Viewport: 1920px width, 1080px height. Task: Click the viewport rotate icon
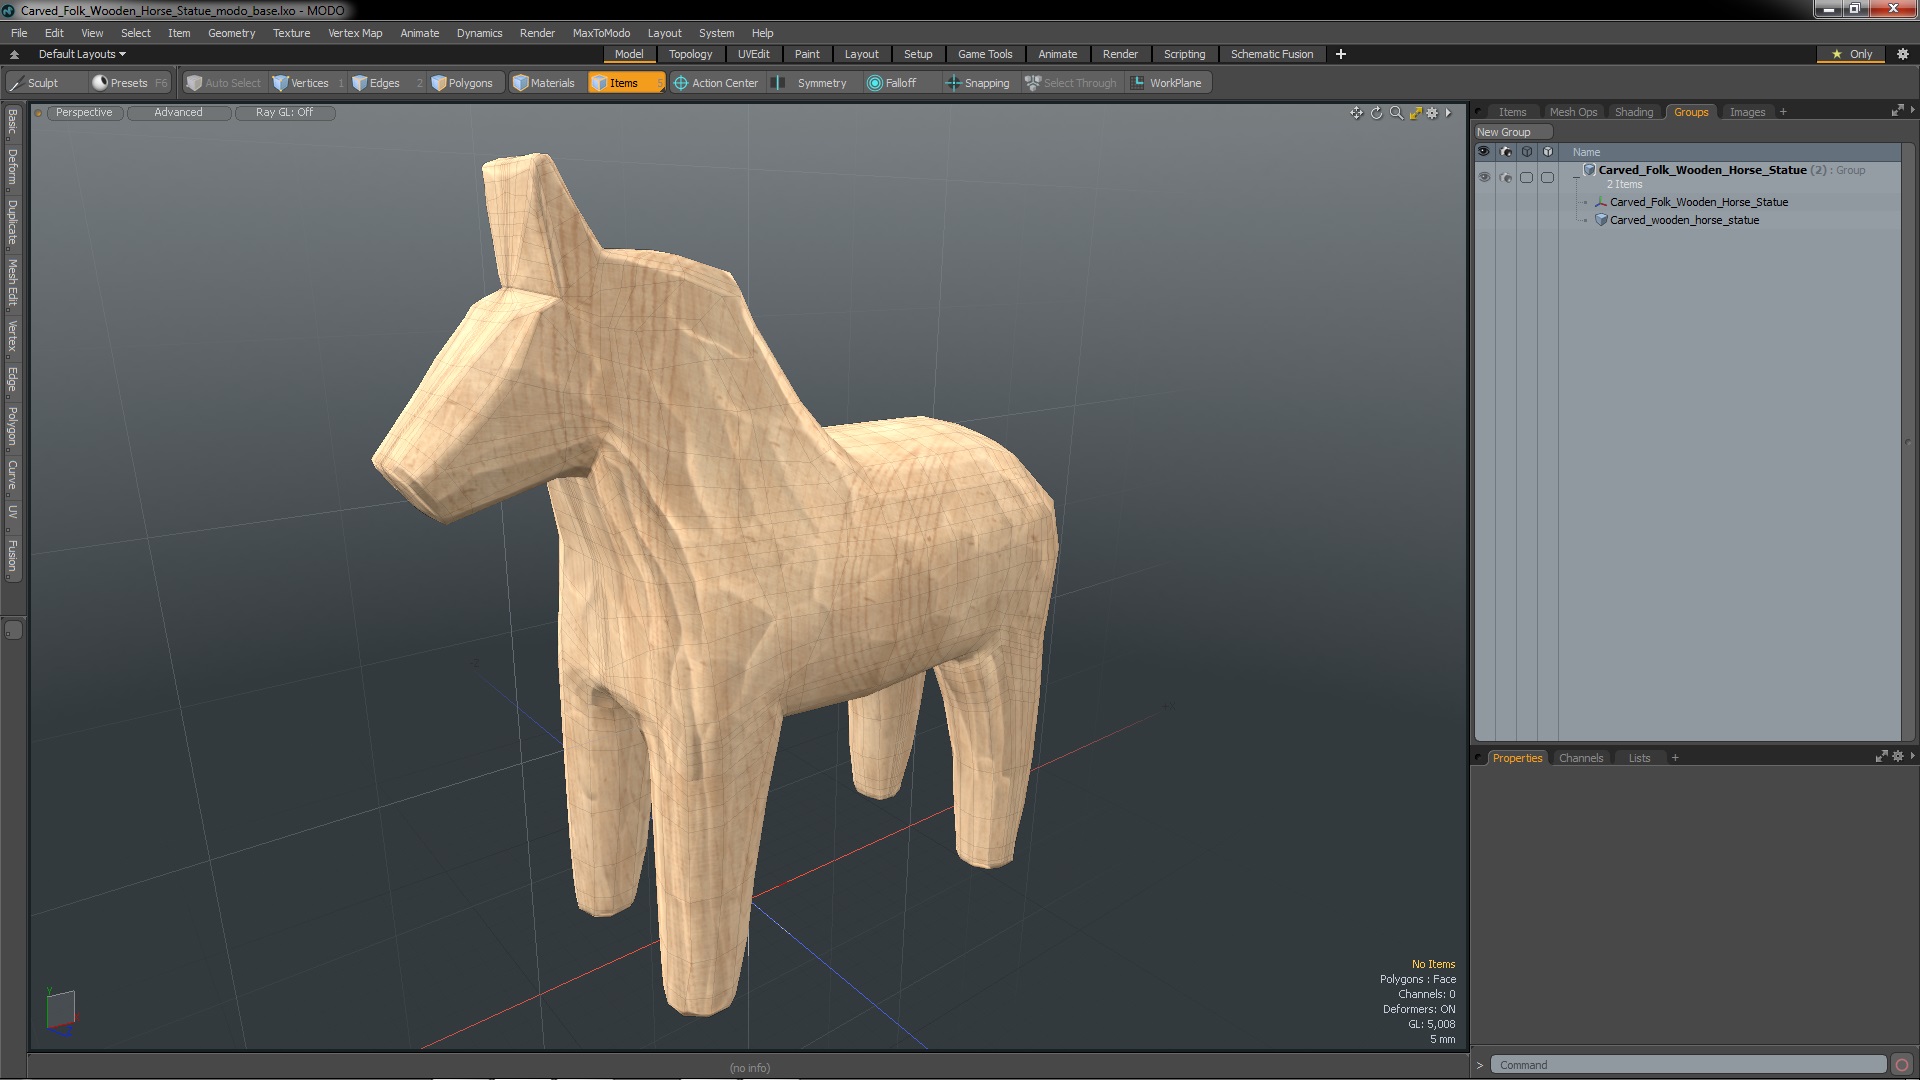[x=1376, y=113]
